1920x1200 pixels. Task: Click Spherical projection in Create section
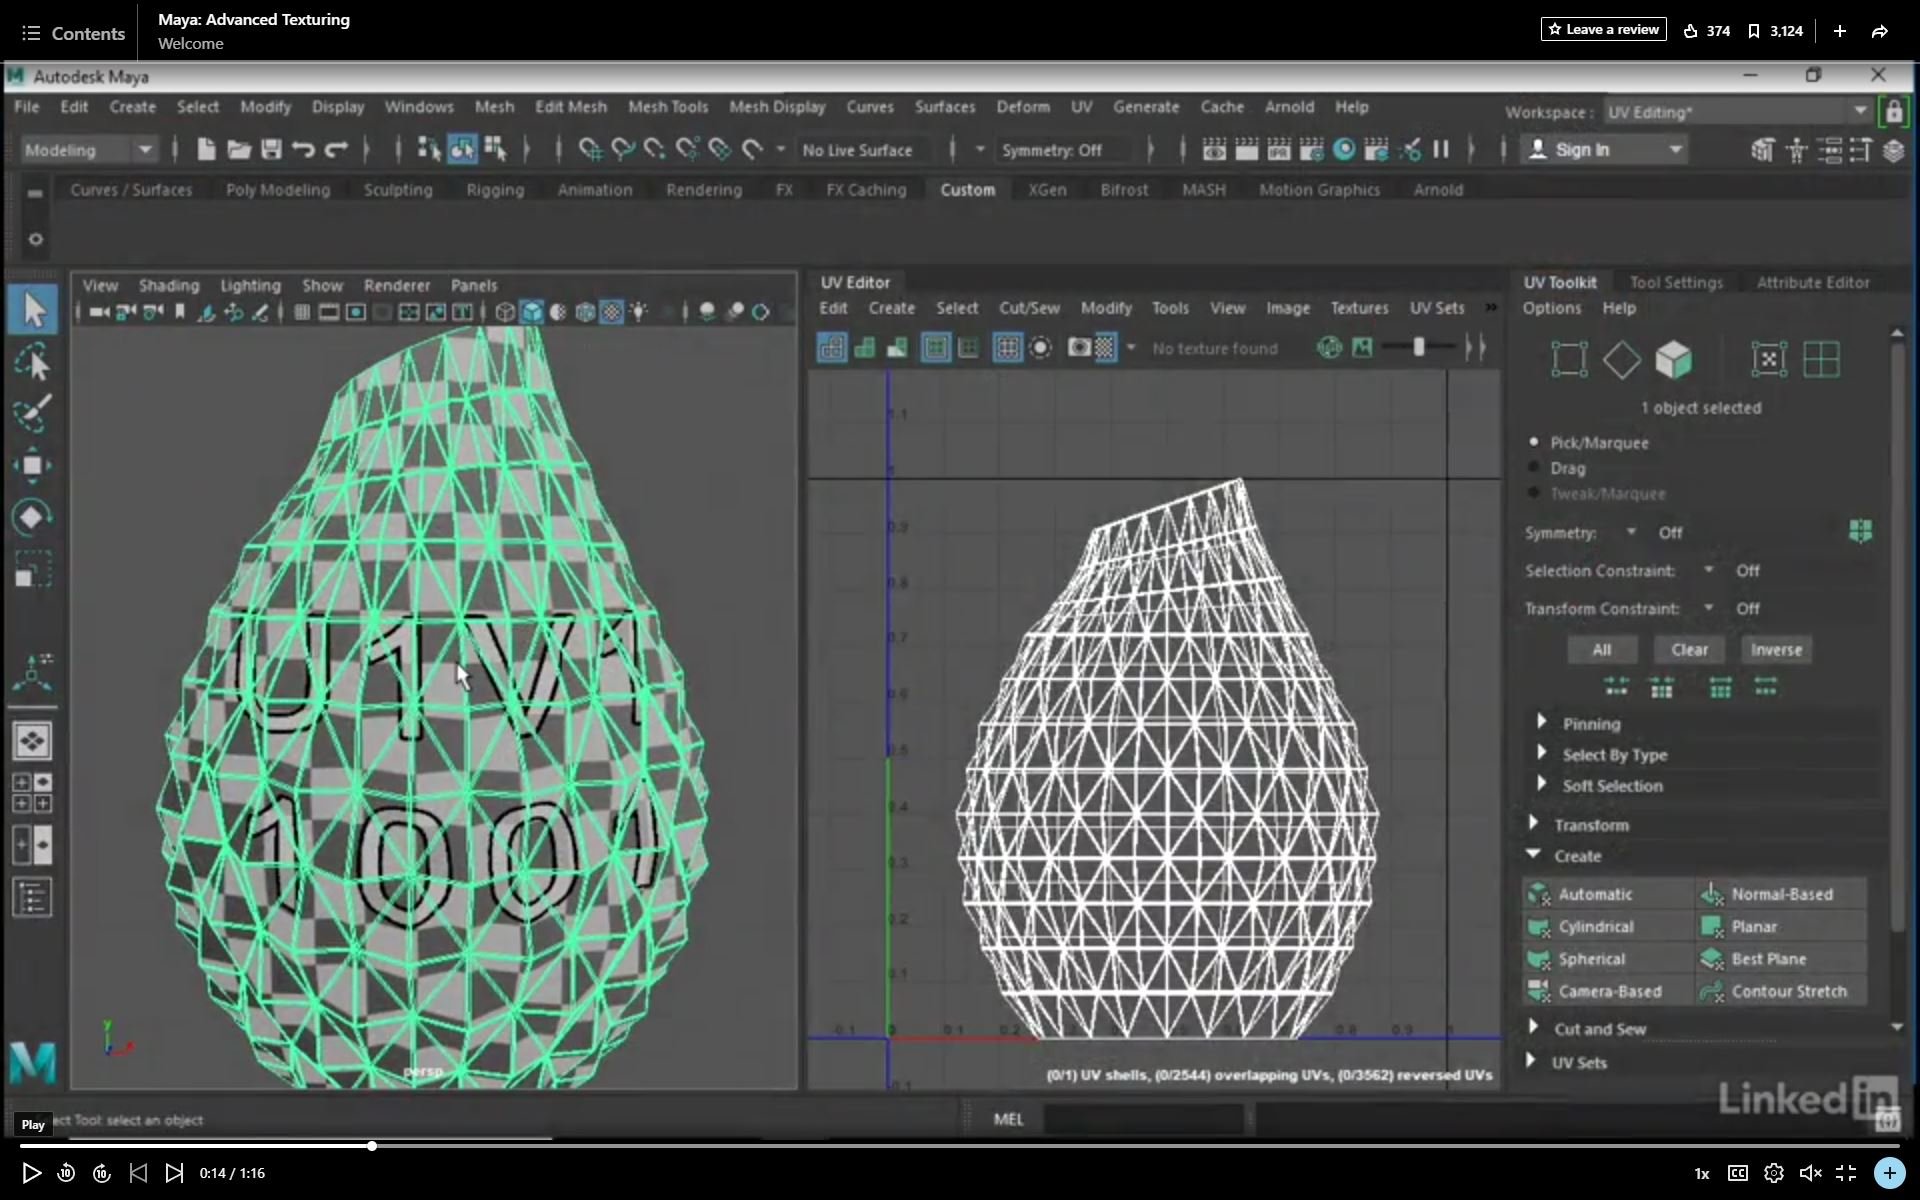click(x=1607, y=959)
